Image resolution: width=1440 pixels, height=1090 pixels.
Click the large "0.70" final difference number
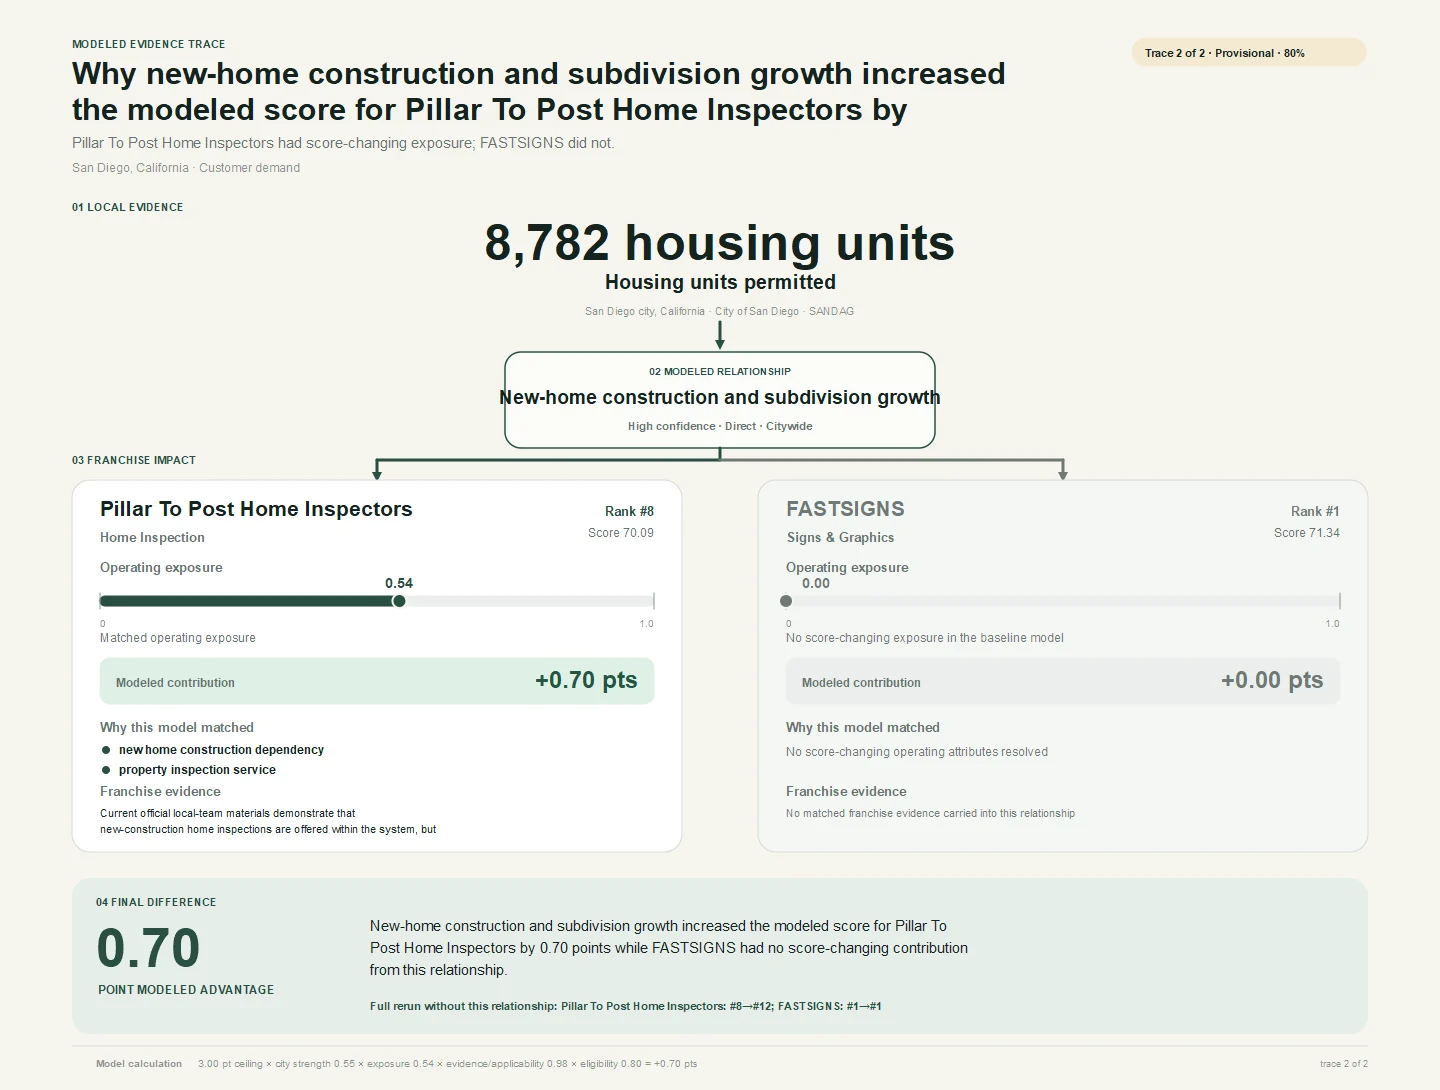click(x=148, y=948)
